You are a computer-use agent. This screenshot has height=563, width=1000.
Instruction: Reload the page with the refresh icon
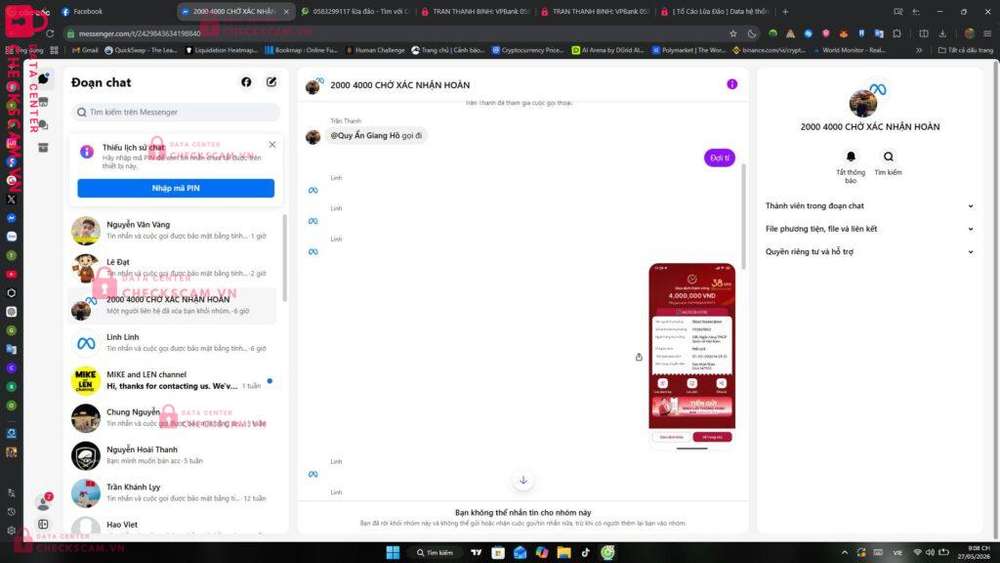tap(50, 33)
